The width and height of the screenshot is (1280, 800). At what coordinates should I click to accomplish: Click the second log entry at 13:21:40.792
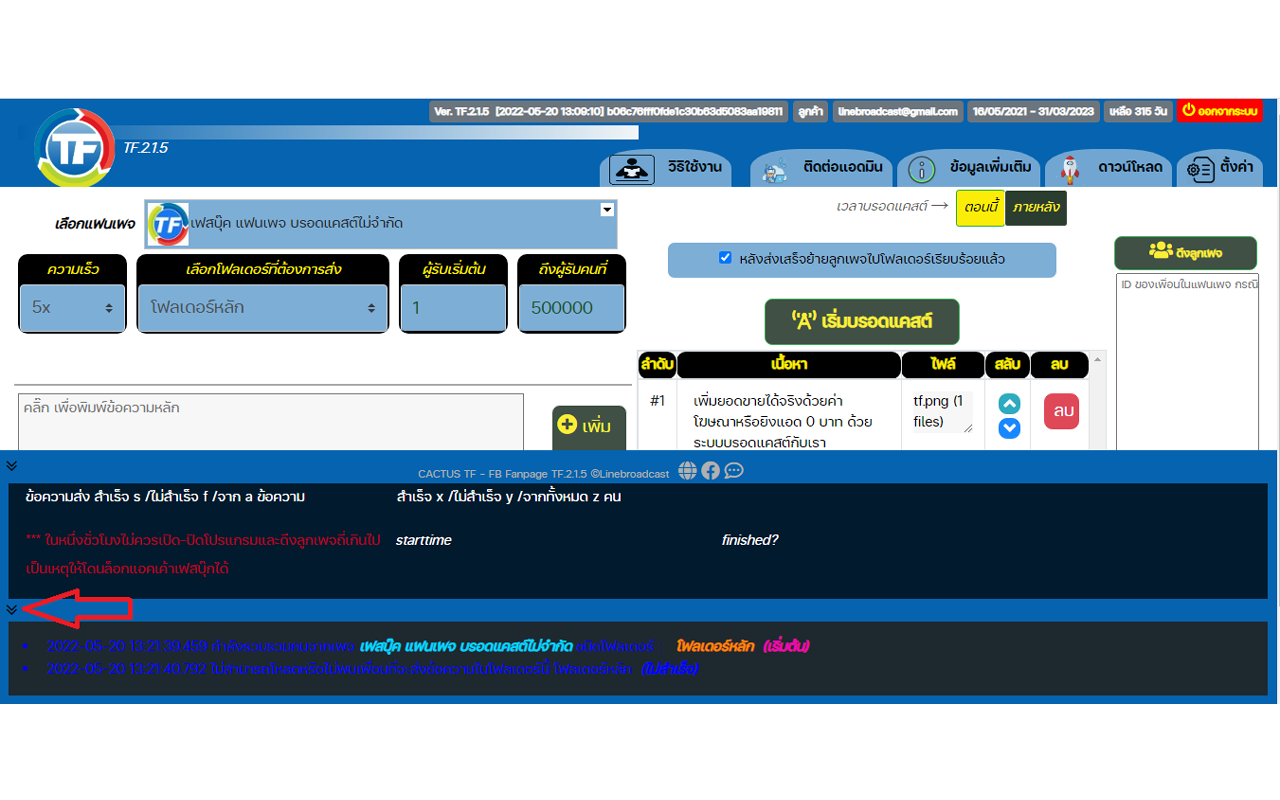click(x=372, y=668)
